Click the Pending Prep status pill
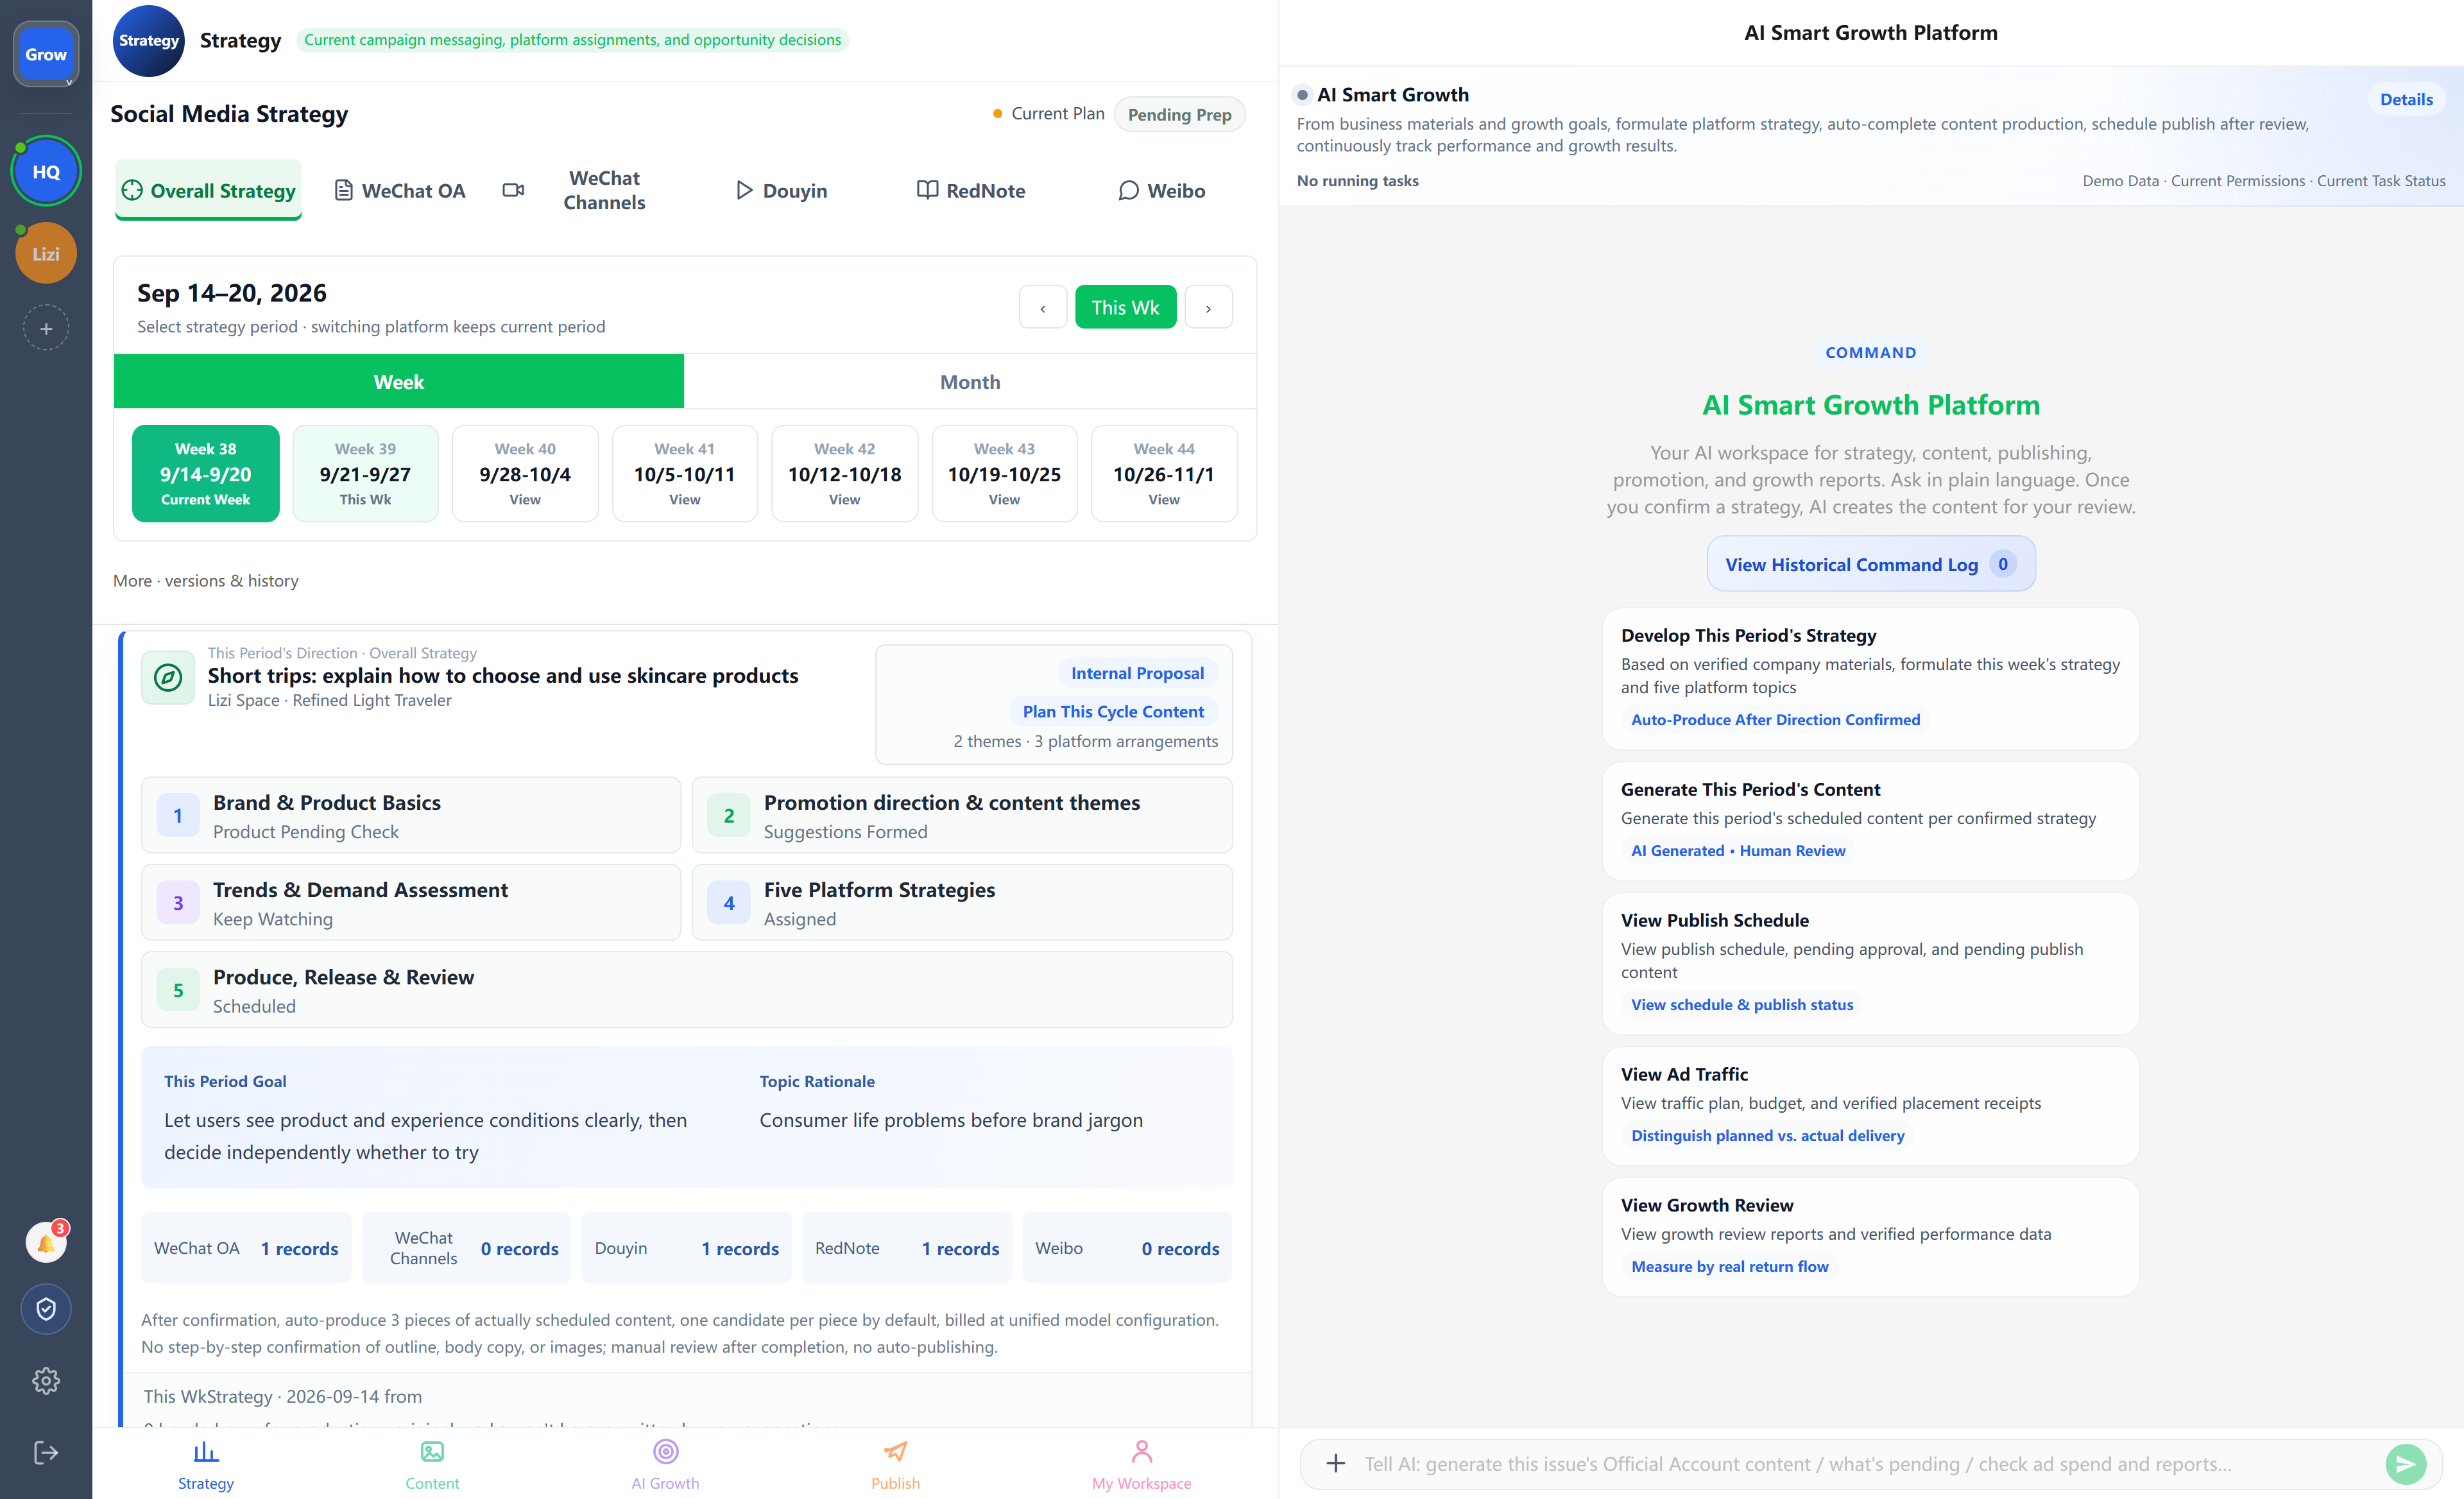Image resolution: width=2464 pixels, height=1499 pixels. tap(1180, 114)
